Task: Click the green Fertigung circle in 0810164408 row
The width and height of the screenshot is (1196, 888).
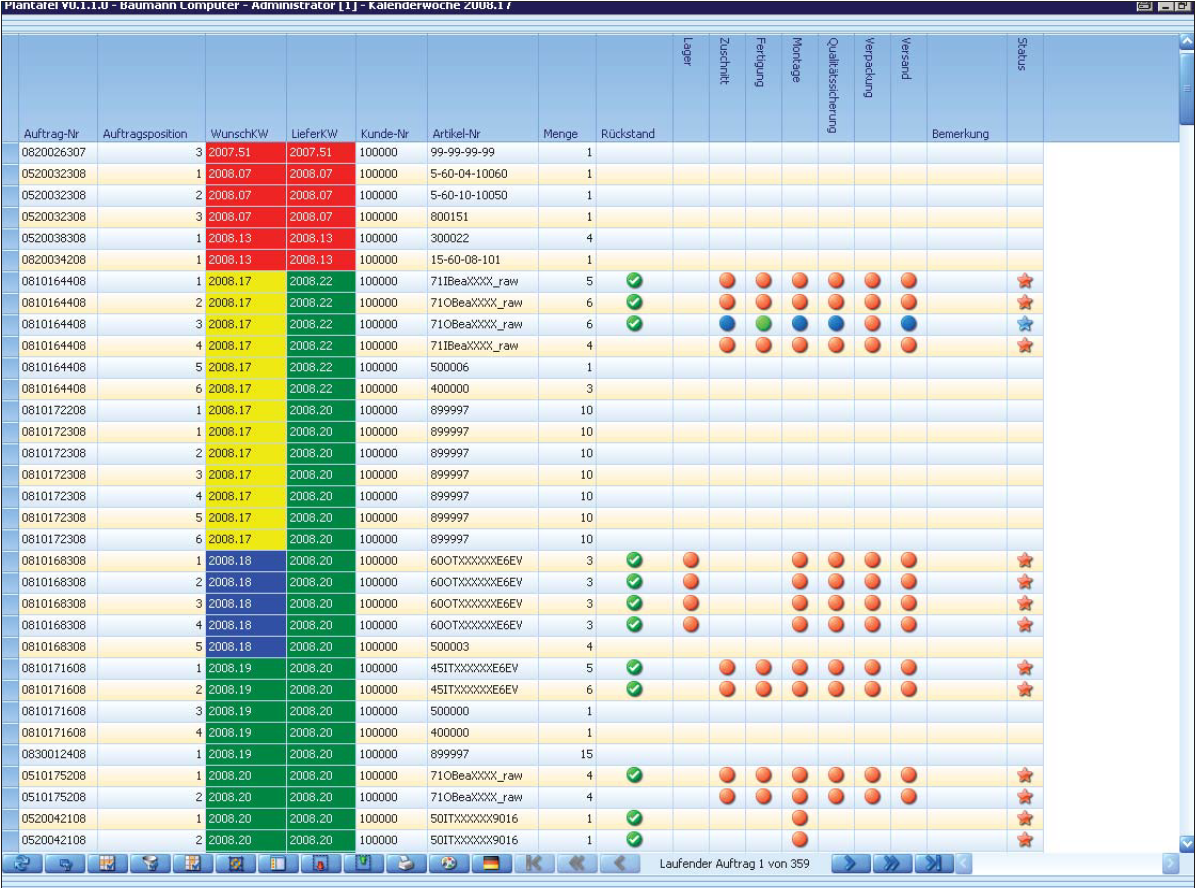Action: pyautogui.click(x=763, y=323)
